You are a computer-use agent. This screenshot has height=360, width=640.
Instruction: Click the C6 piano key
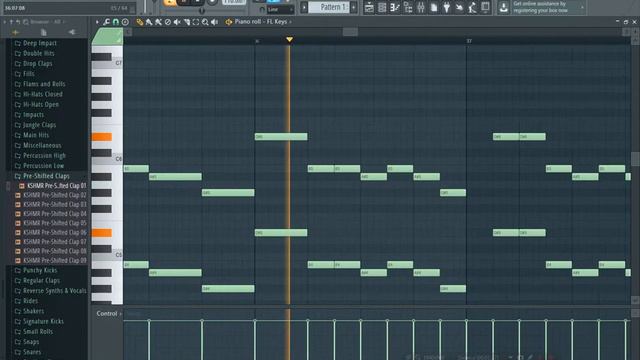116,159
